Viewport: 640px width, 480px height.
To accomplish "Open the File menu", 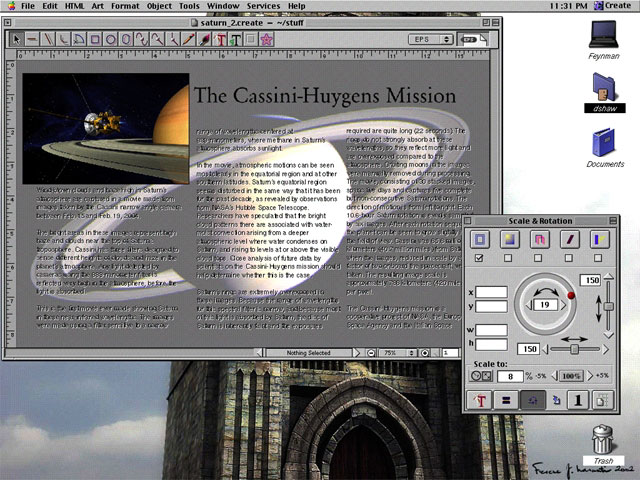I will pyautogui.click(x=28, y=6).
